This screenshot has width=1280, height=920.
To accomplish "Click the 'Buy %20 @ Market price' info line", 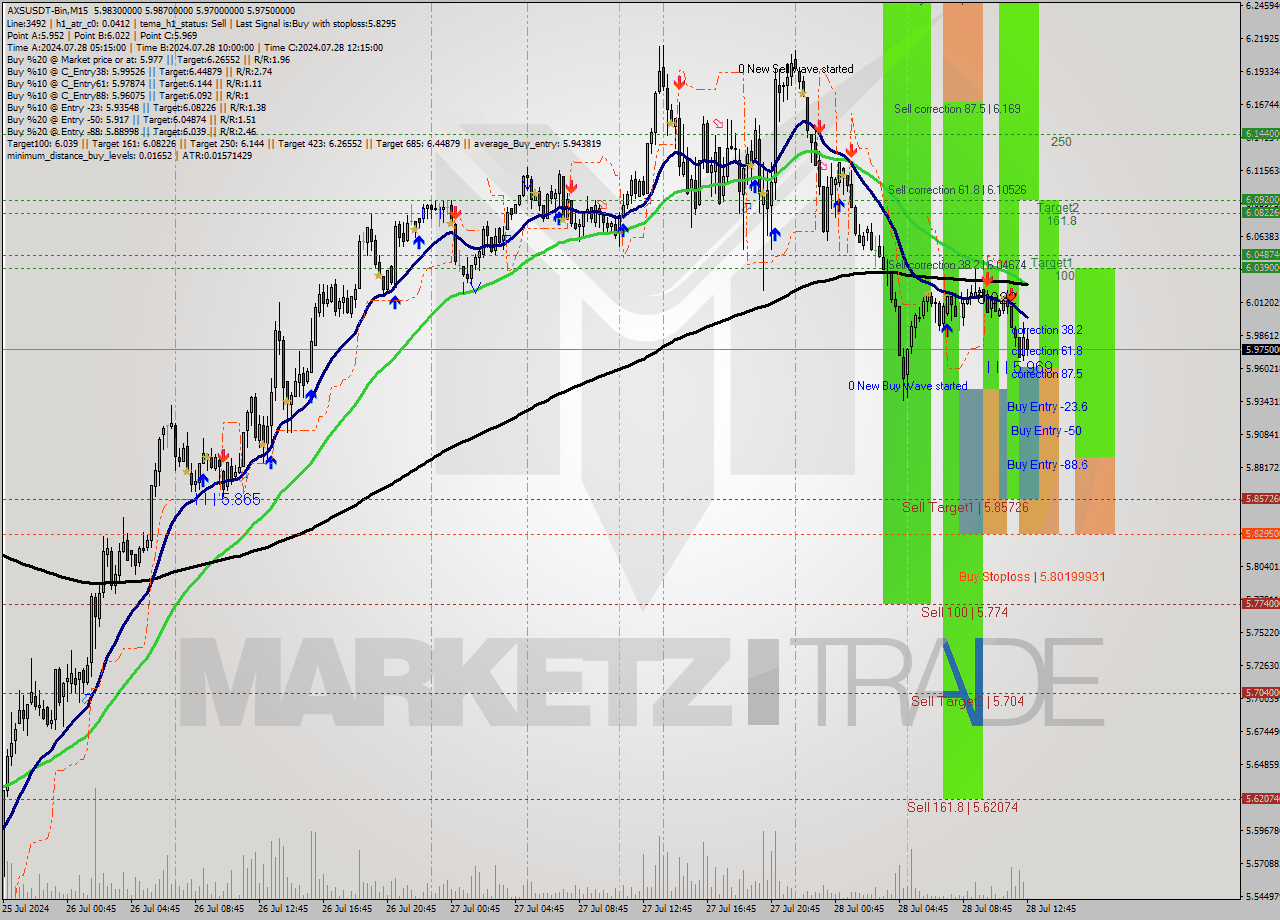I will [148, 59].
